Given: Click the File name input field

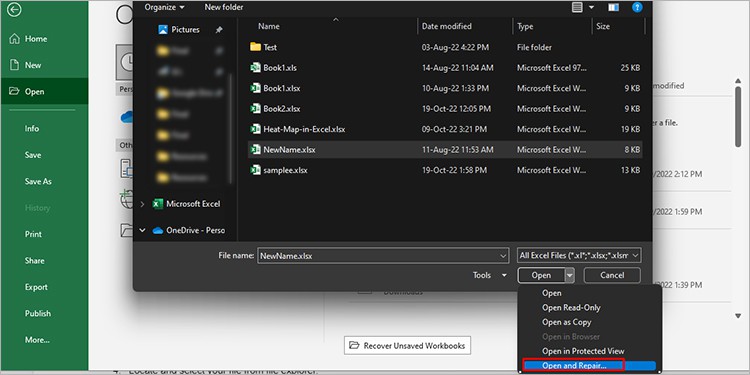Looking at the screenshot, I should pyautogui.click(x=377, y=256).
